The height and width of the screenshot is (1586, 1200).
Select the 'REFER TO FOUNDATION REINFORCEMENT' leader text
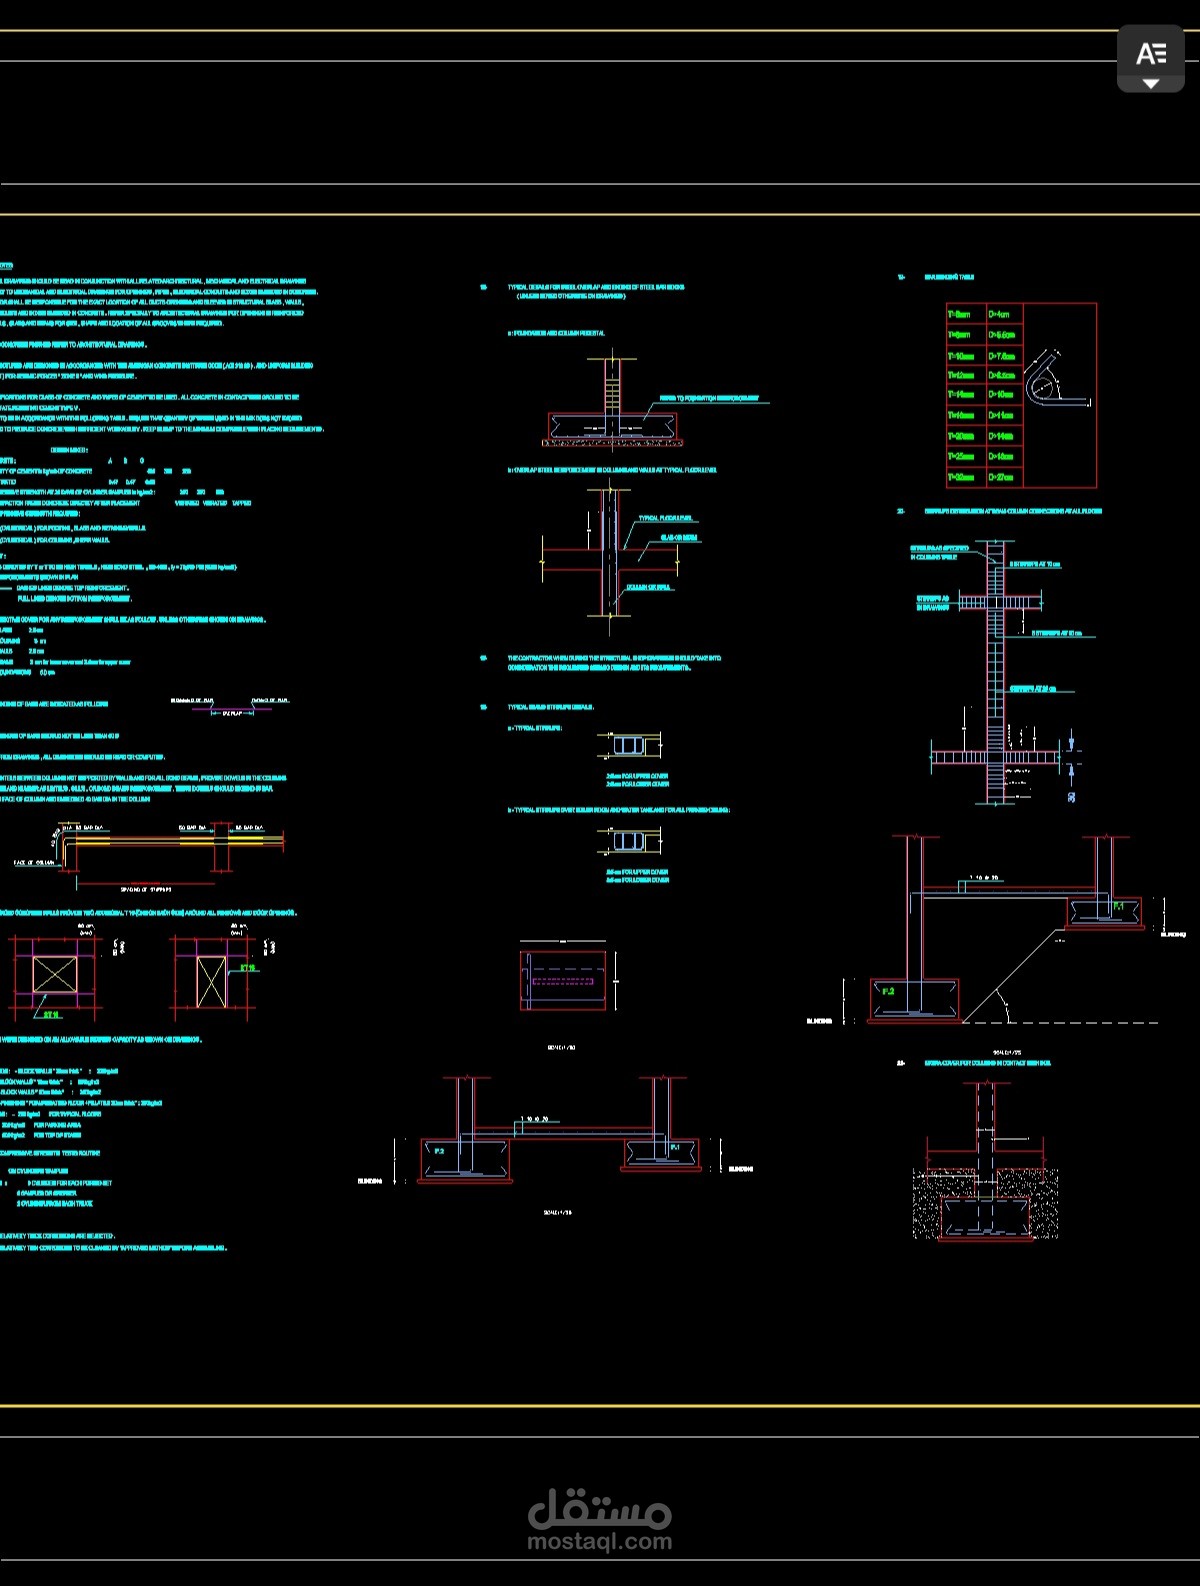click(x=709, y=398)
